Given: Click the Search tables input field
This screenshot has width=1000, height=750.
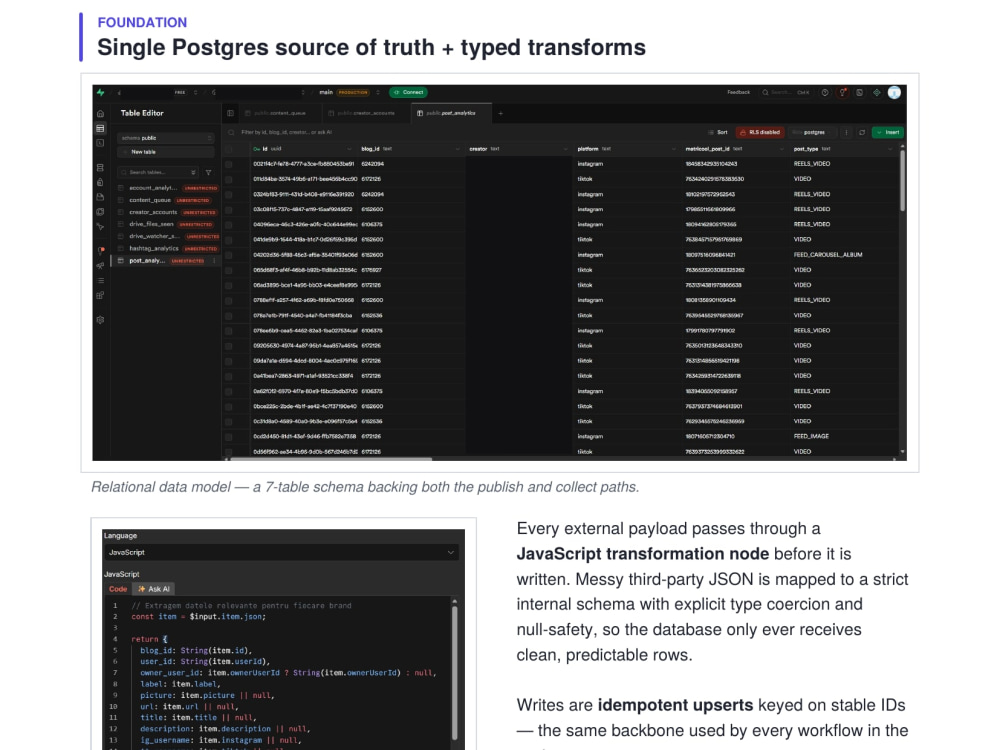Looking at the screenshot, I should tap(158, 172).
